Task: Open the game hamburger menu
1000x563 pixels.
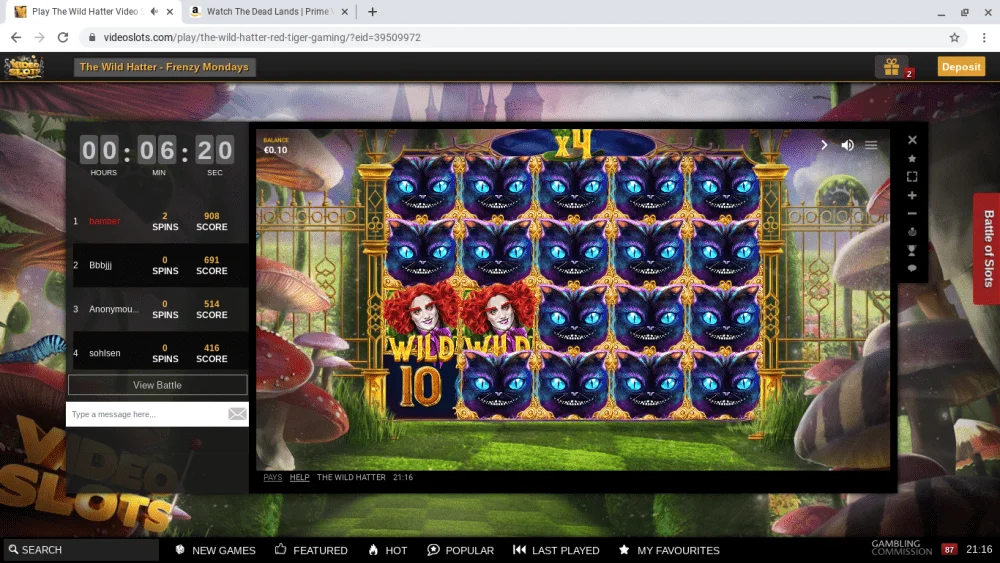Action: tap(871, 145)
